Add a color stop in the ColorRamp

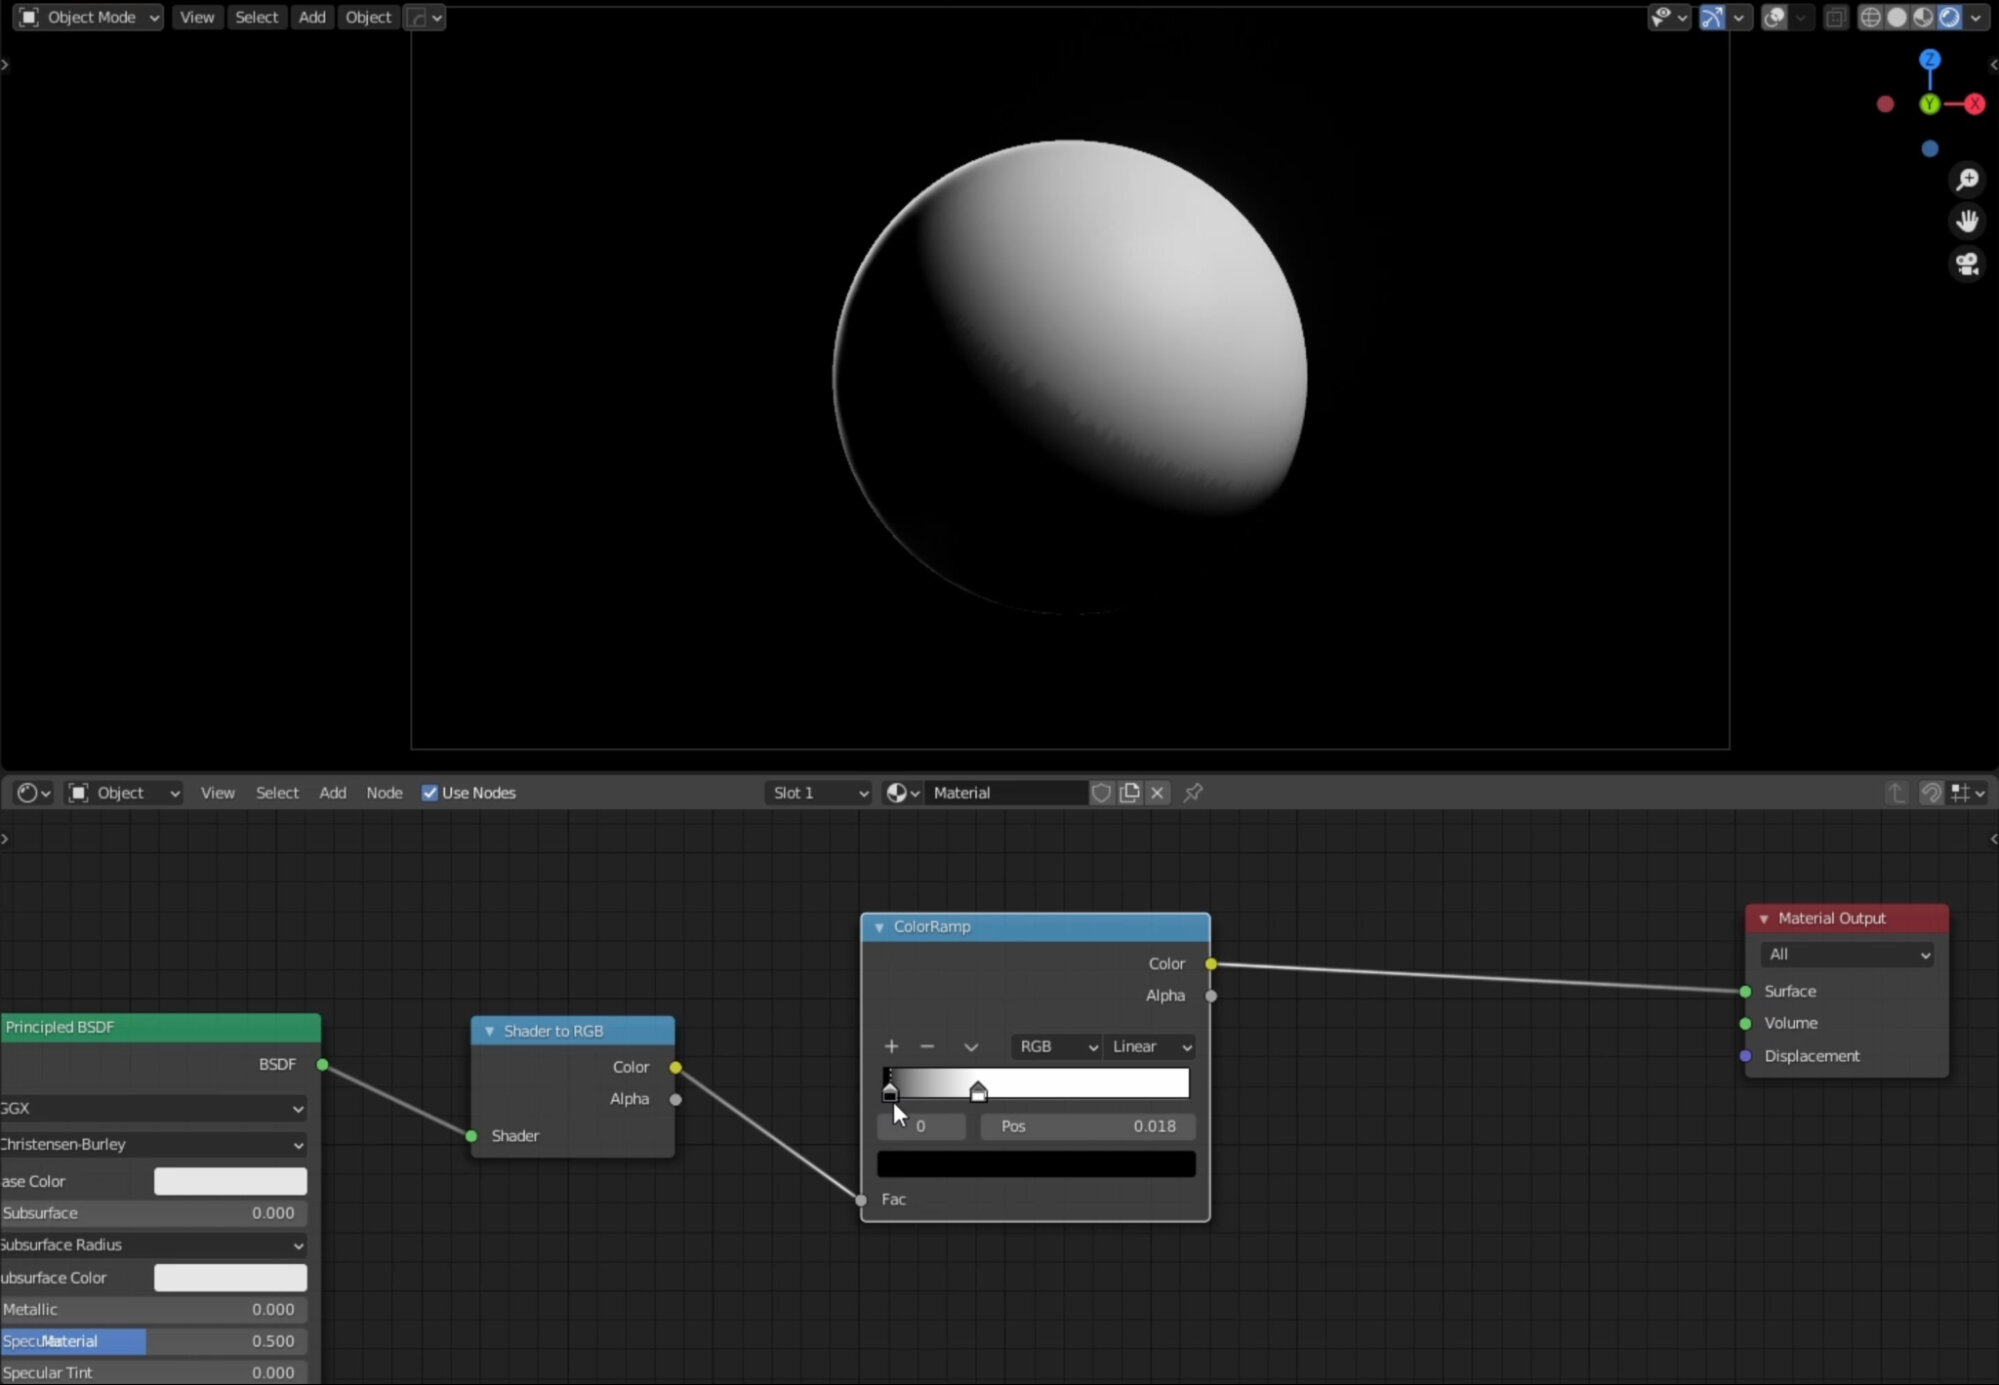pyautogui.click(x=889, y=1046)
